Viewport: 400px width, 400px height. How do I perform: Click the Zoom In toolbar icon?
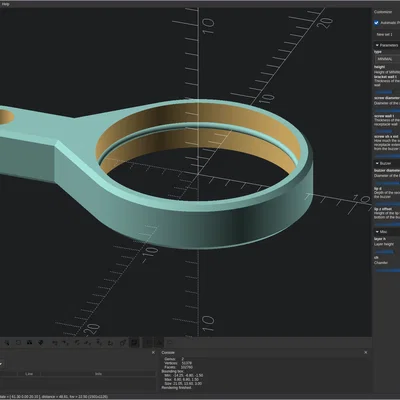click(x=18, y=342)
